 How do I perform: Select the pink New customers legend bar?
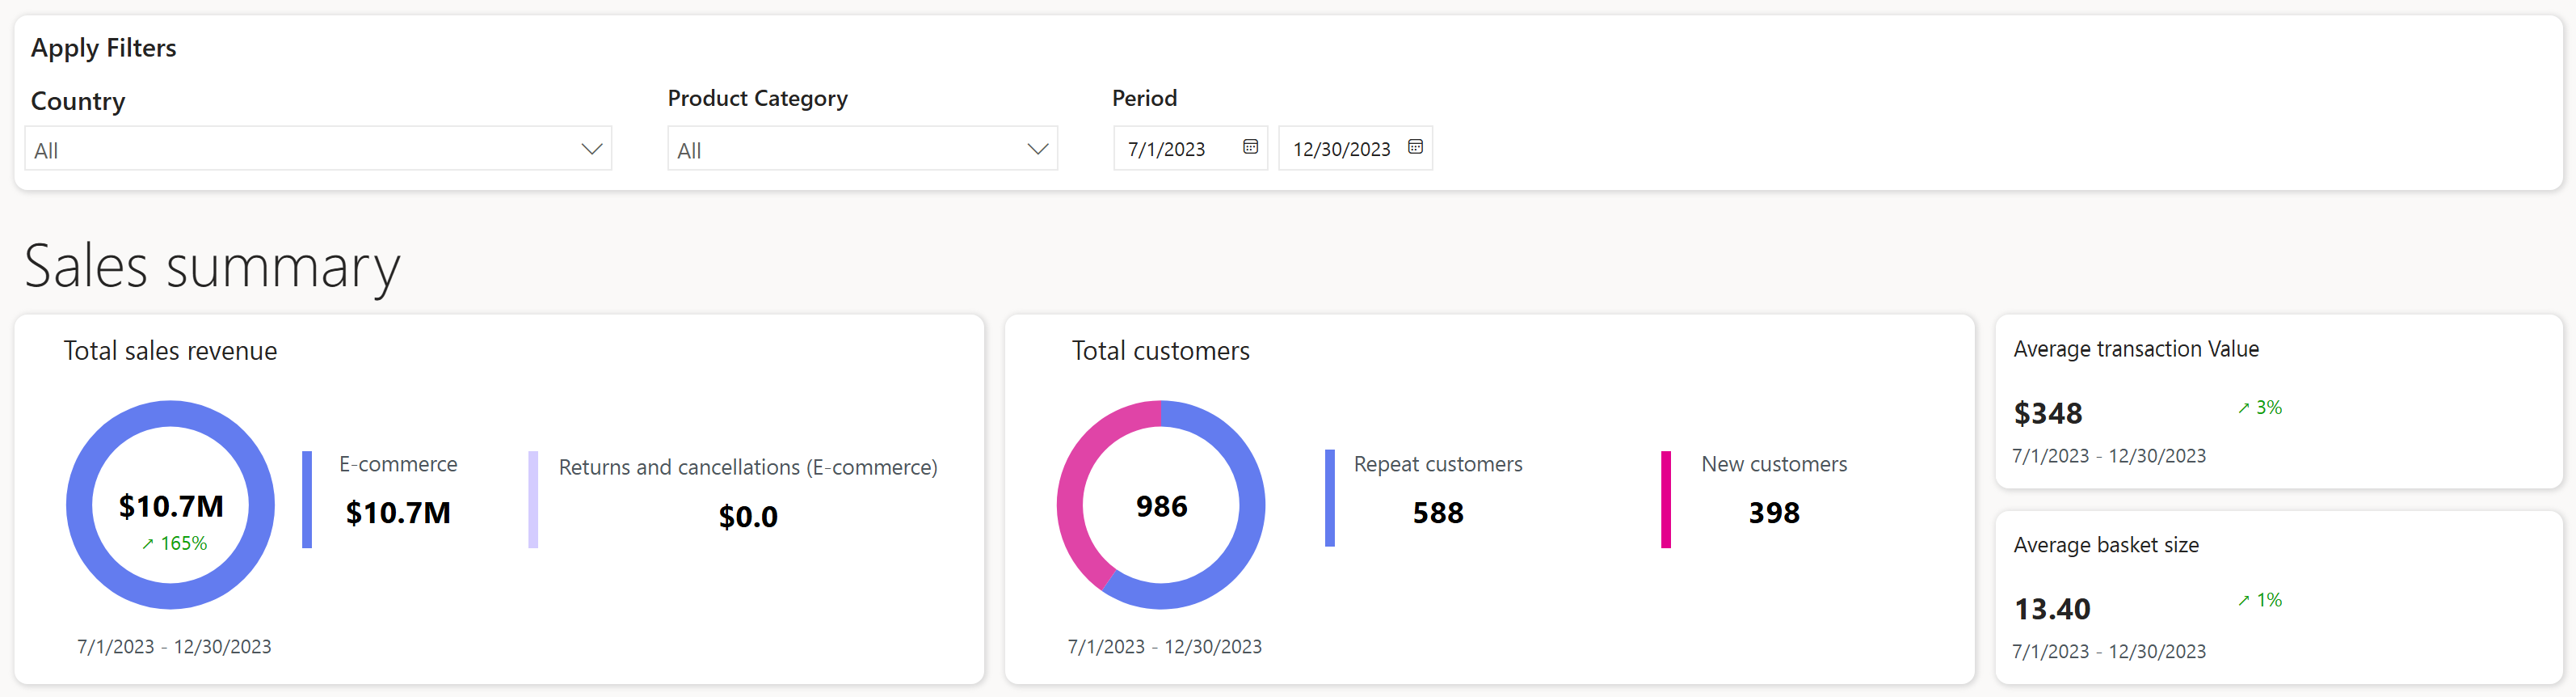tap(1666, 500)
